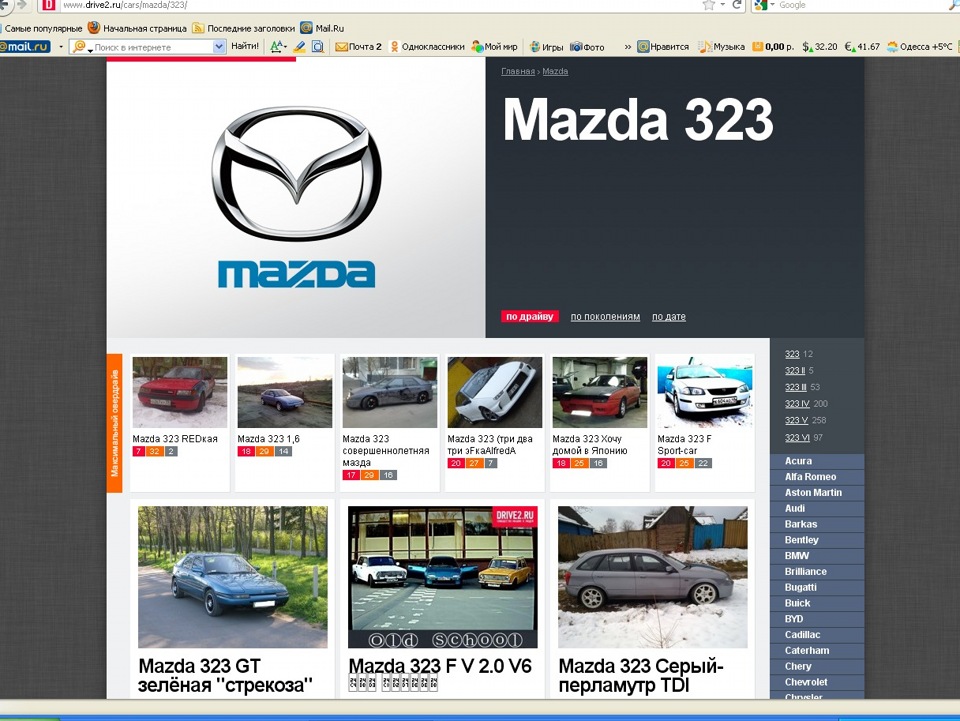Click the mail.ru toolbar logo
Viewport: 960px width, 721px height.
25,47
